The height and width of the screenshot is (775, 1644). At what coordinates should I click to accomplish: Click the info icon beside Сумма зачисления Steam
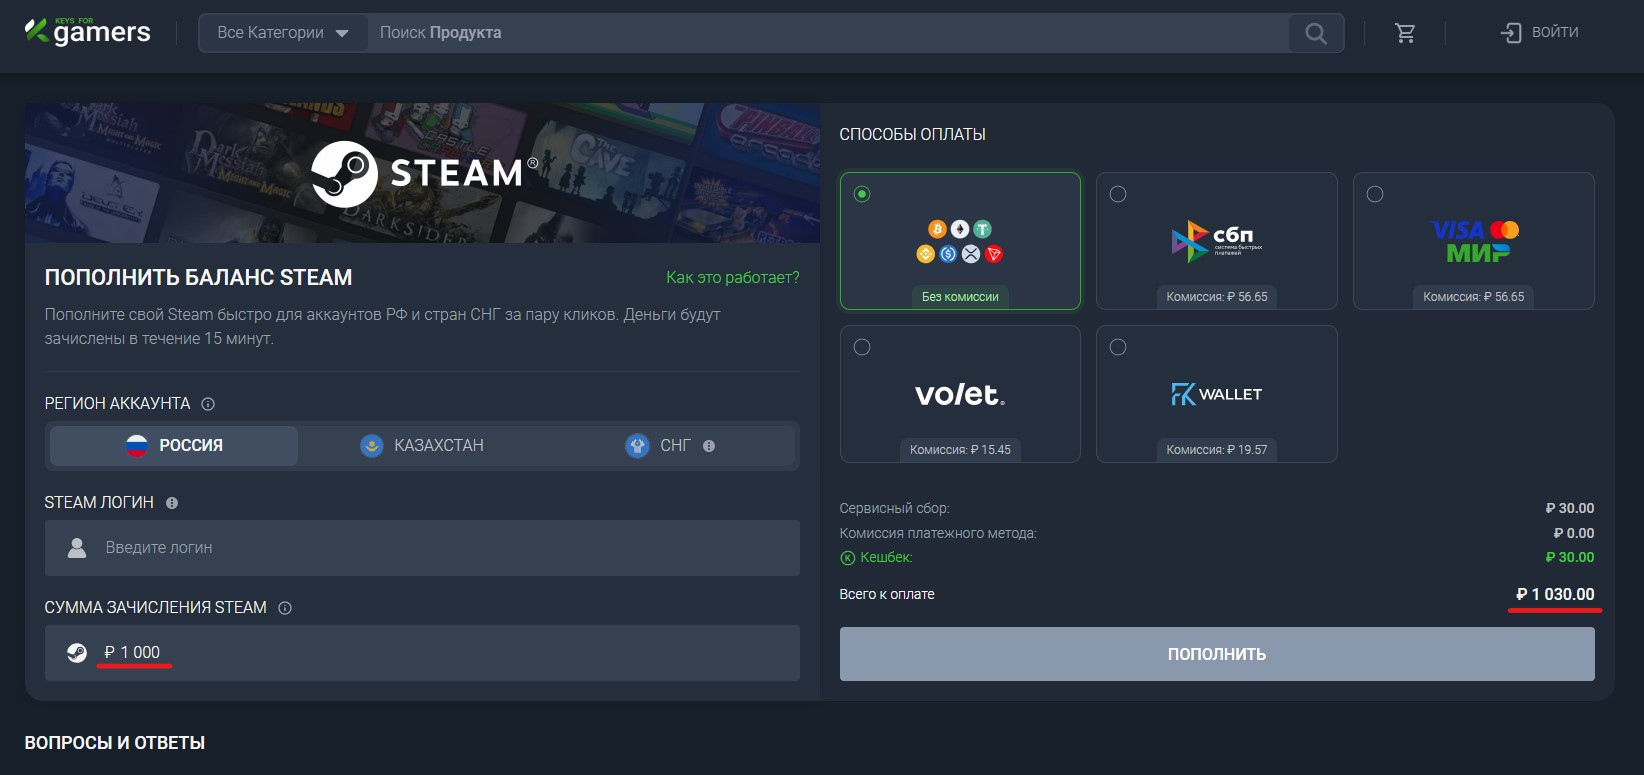tap(285, 608)
